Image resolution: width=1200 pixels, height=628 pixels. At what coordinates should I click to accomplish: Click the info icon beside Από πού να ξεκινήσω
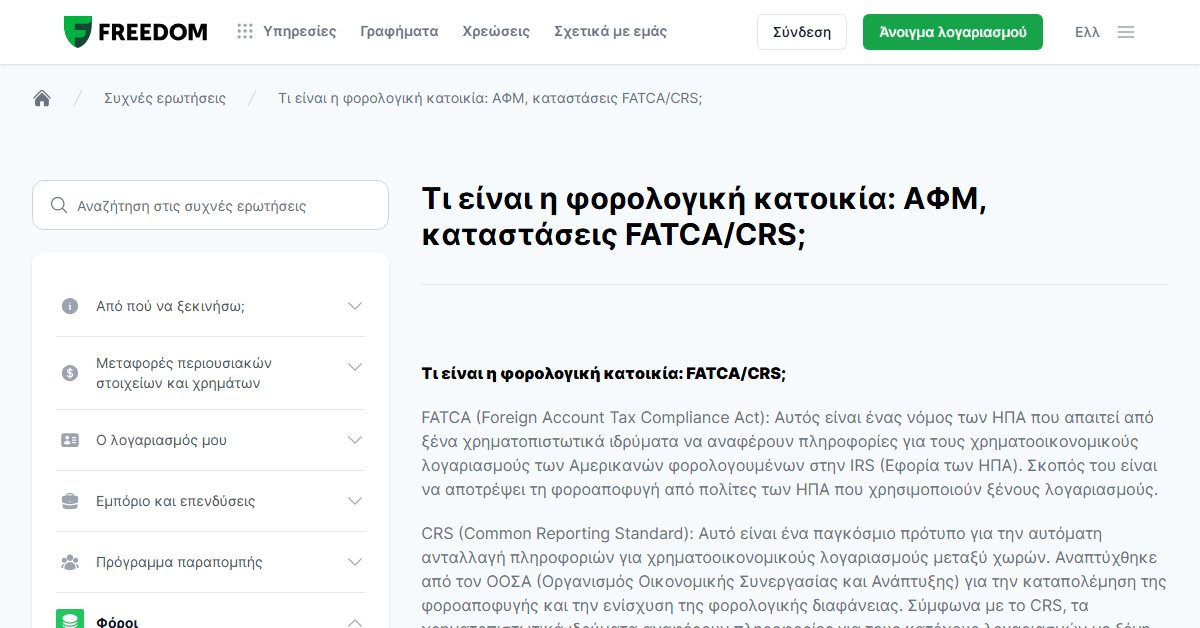[70, 306]
